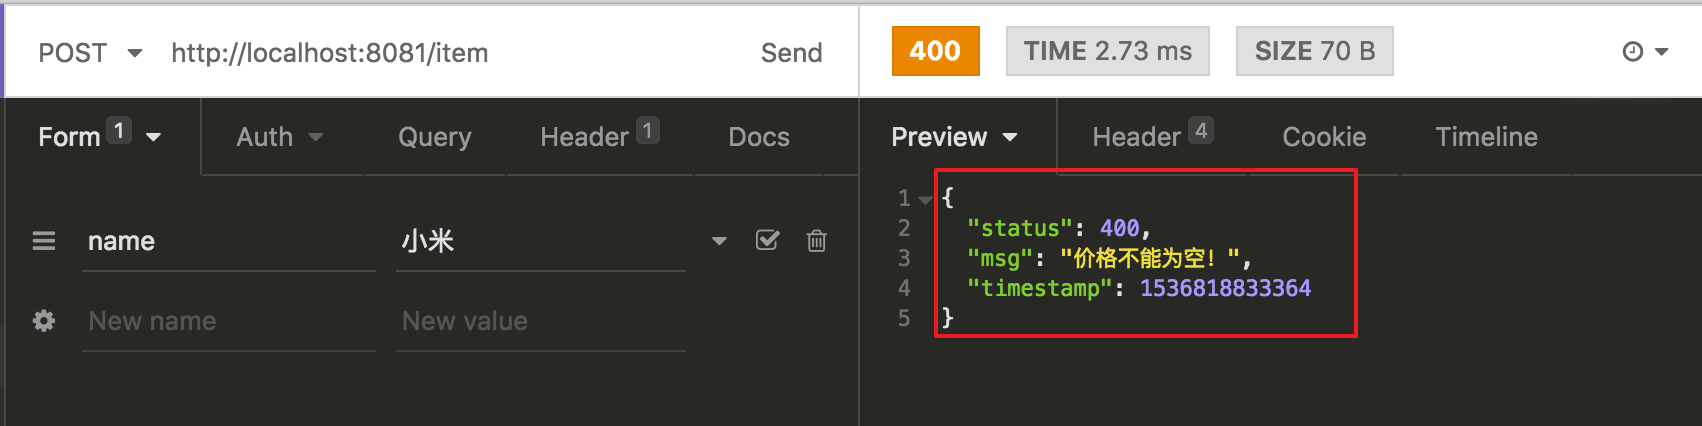Viewport: 1702px width, 426px height.
Task: Toggle the name row enabled checkbox
Action: [767, 241]
